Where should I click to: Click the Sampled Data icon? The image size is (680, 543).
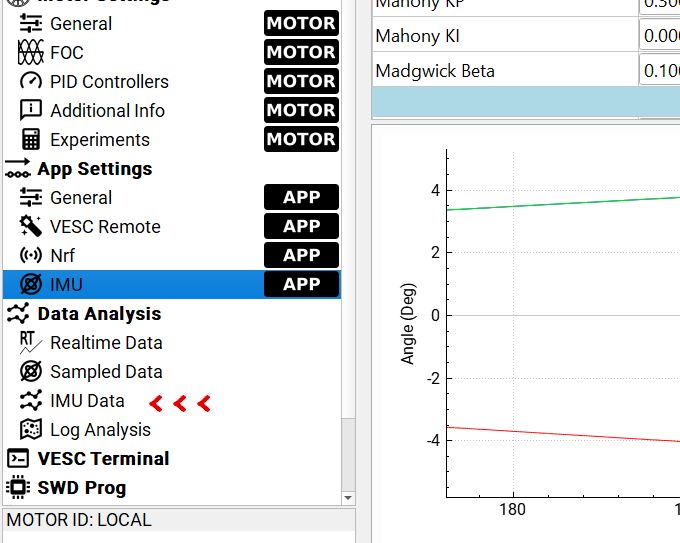coord(31,372)
